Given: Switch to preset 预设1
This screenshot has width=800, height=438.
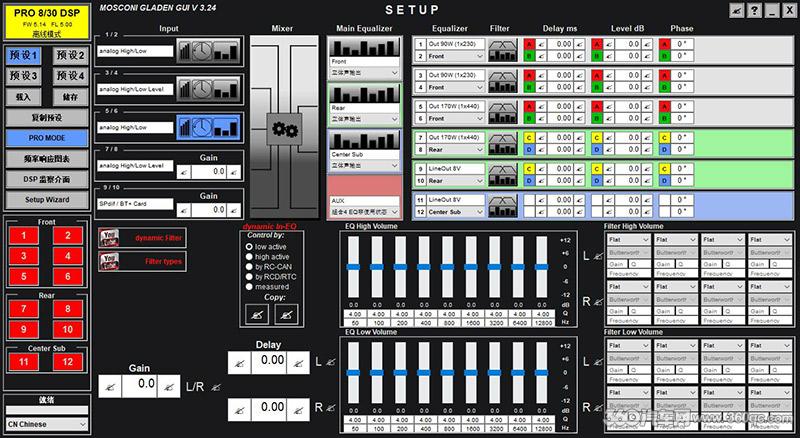Looking at the screenshot, I should click(24, 55).
